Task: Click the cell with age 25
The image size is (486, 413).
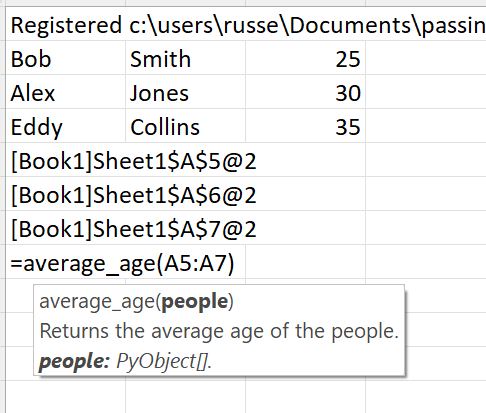Action: coord(305,58)
